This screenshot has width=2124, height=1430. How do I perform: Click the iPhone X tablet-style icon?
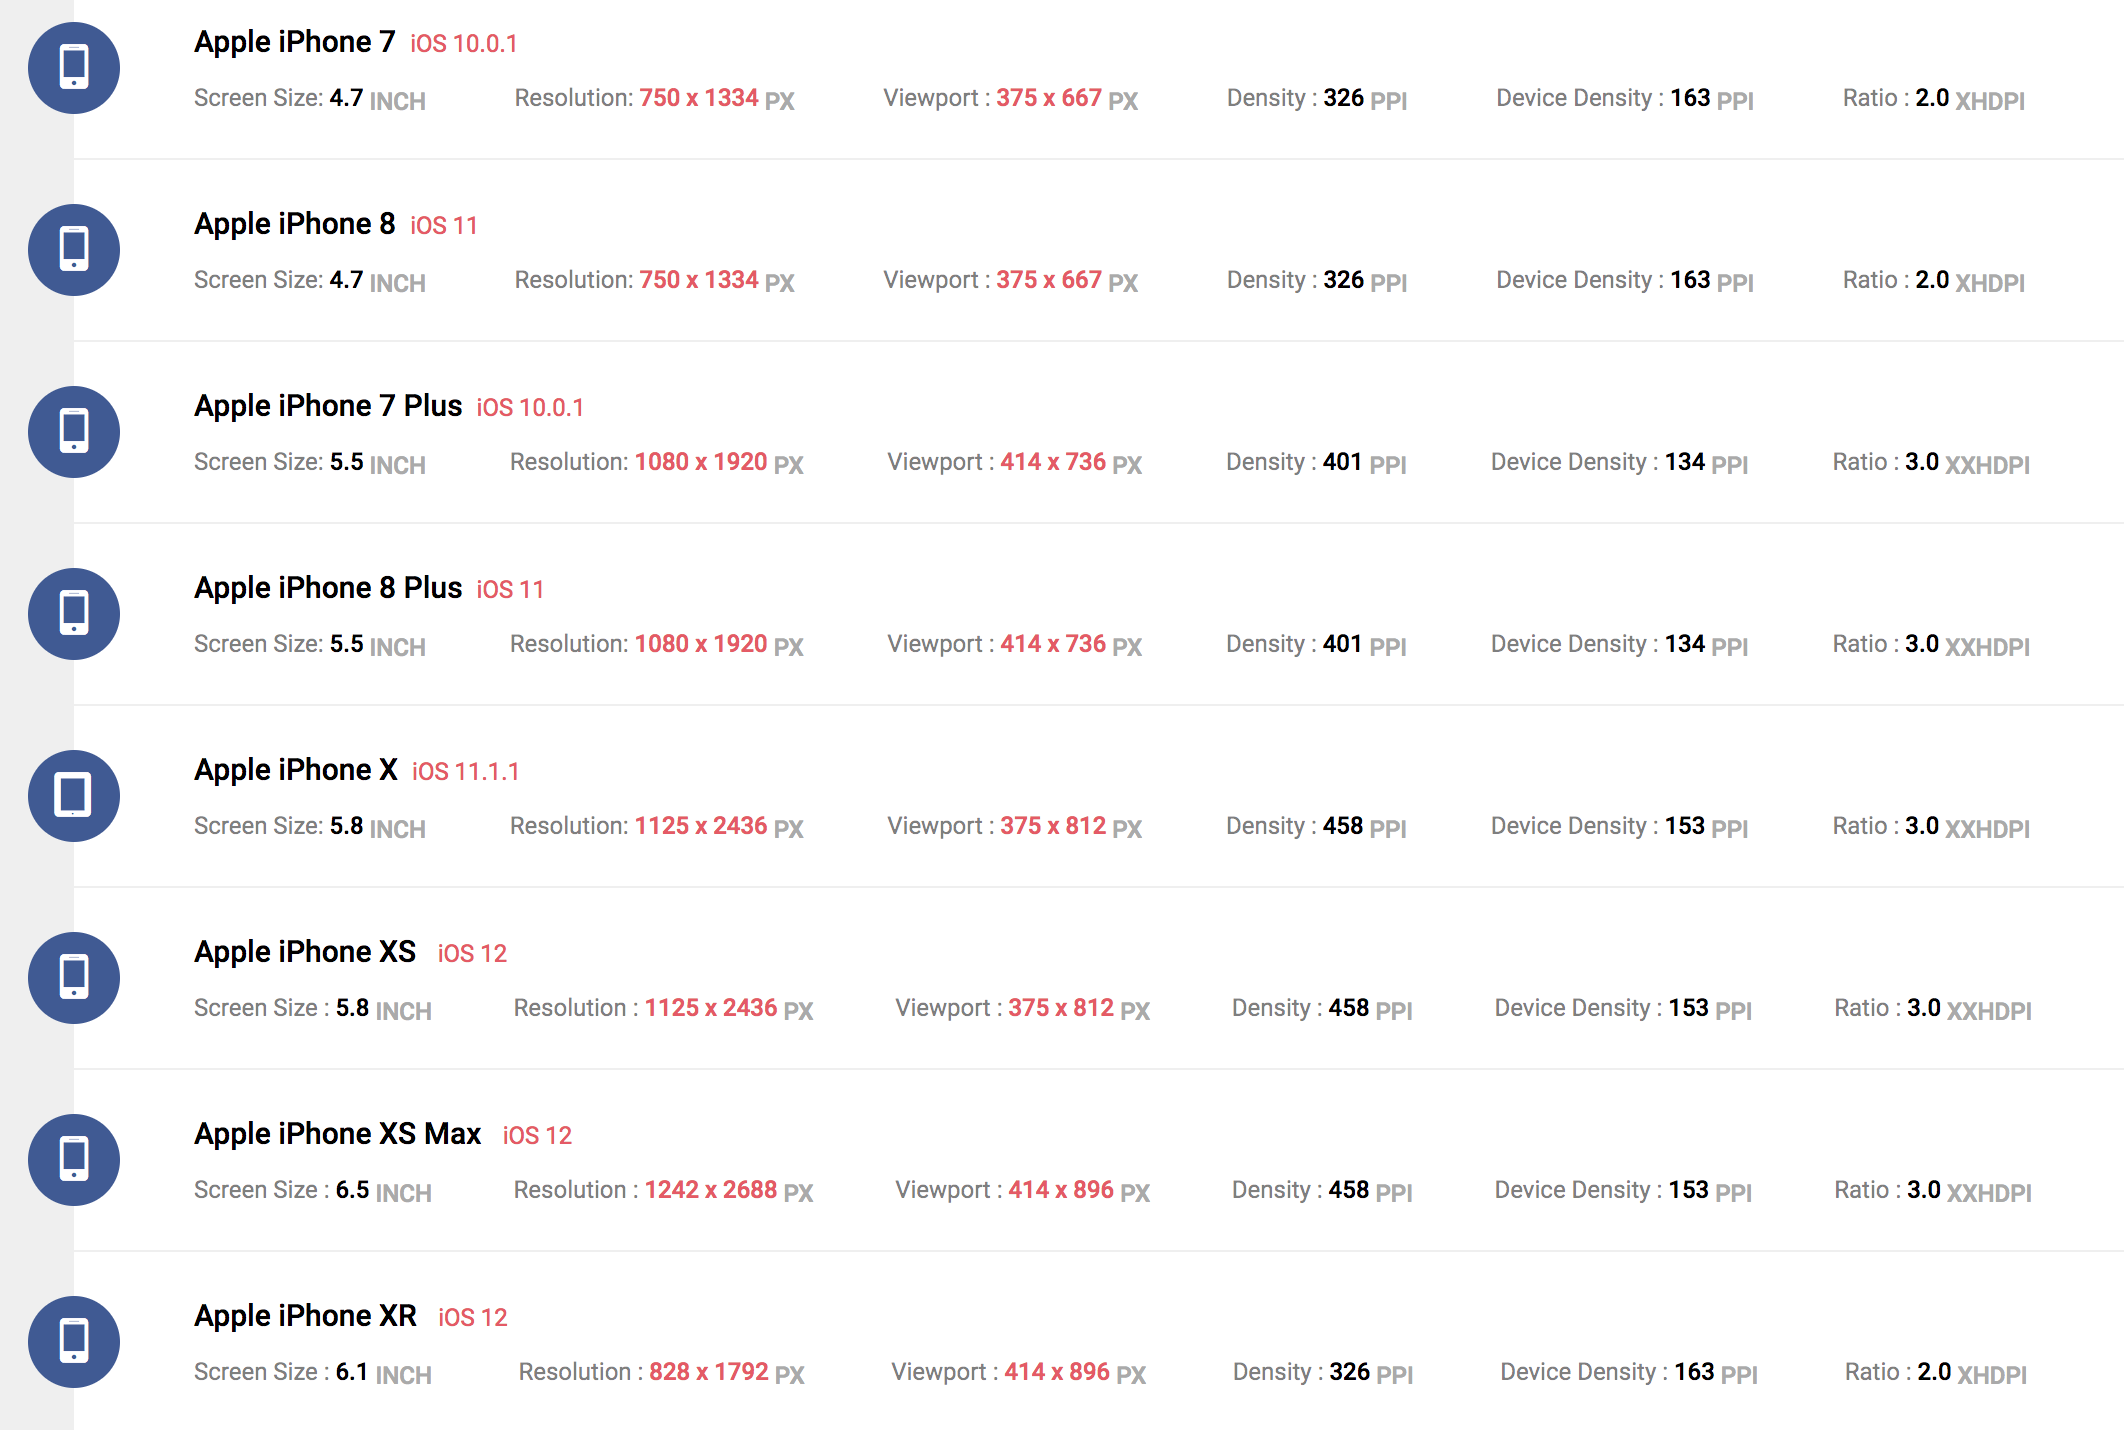pyautogui.click(x=74, y=796)
